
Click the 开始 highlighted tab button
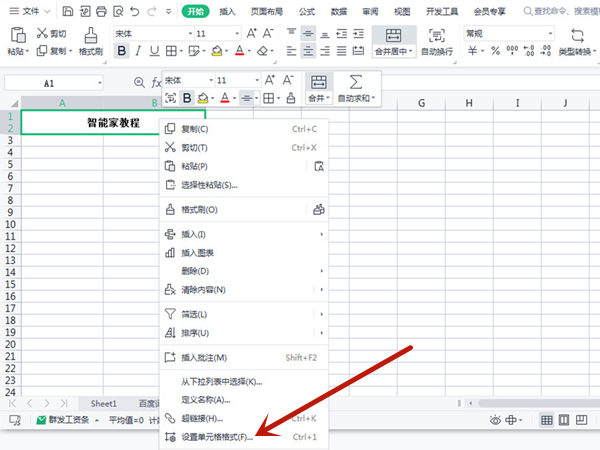(x=195, y=11)
